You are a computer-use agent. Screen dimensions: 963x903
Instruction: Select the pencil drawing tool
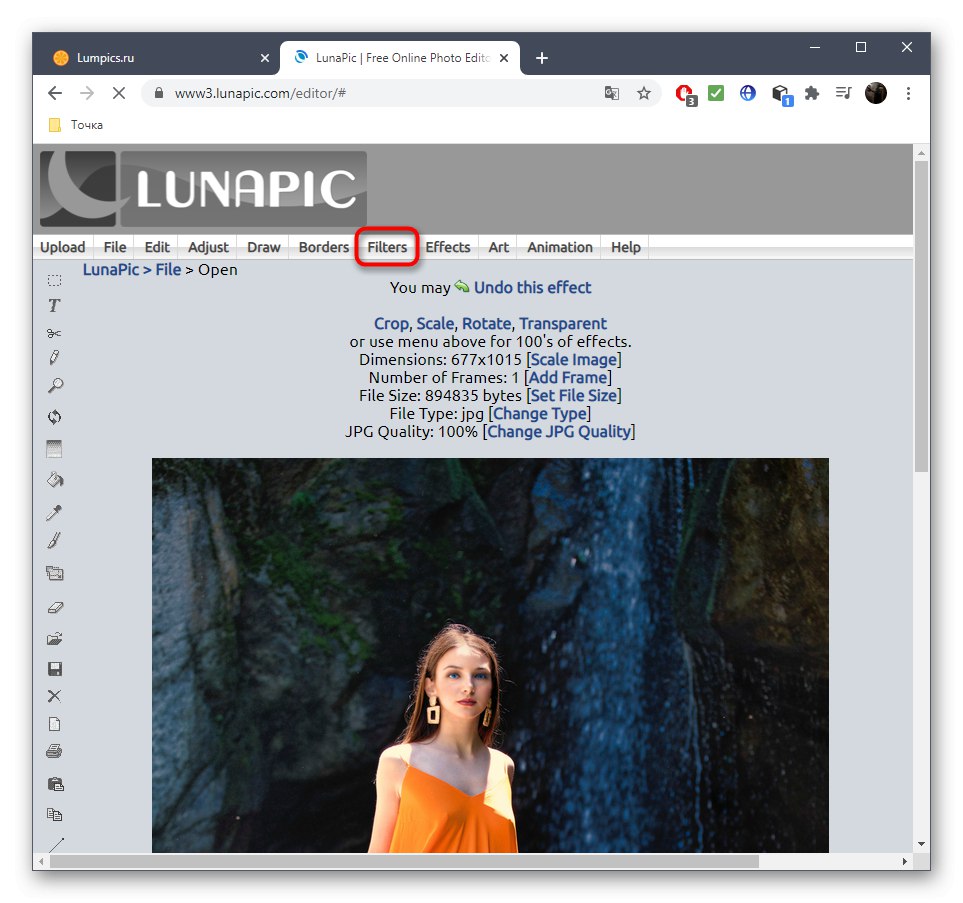(54, 358)
